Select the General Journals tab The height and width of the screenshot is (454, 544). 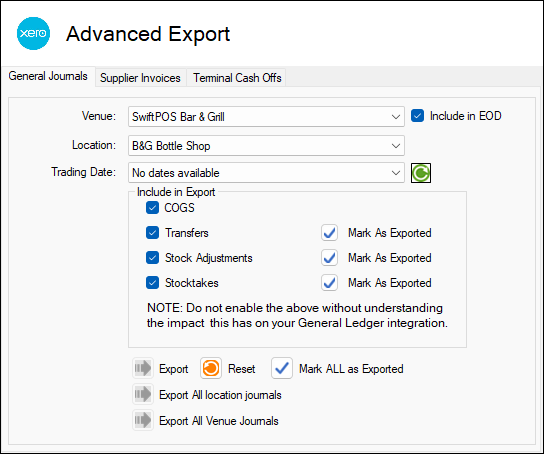tap(48, 76)
